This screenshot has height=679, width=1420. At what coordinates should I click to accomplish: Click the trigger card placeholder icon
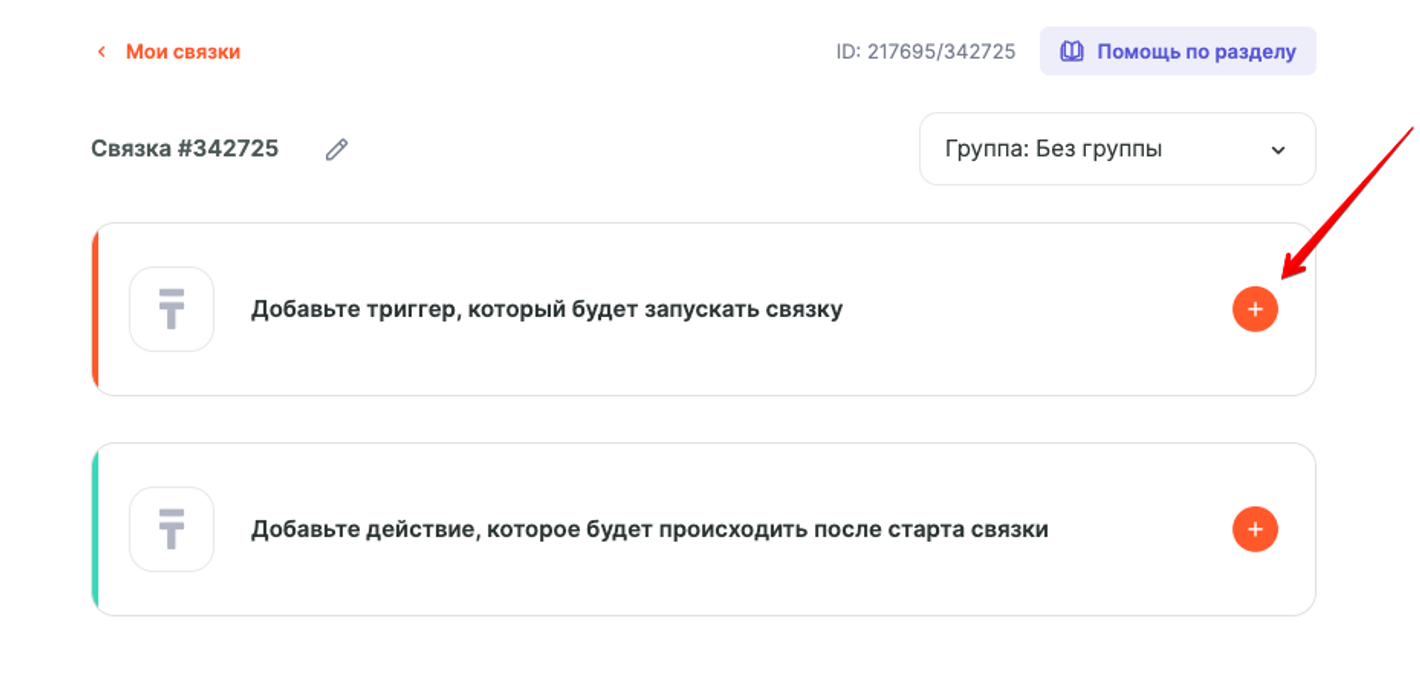pyautogui.click(x=172, y=309)
